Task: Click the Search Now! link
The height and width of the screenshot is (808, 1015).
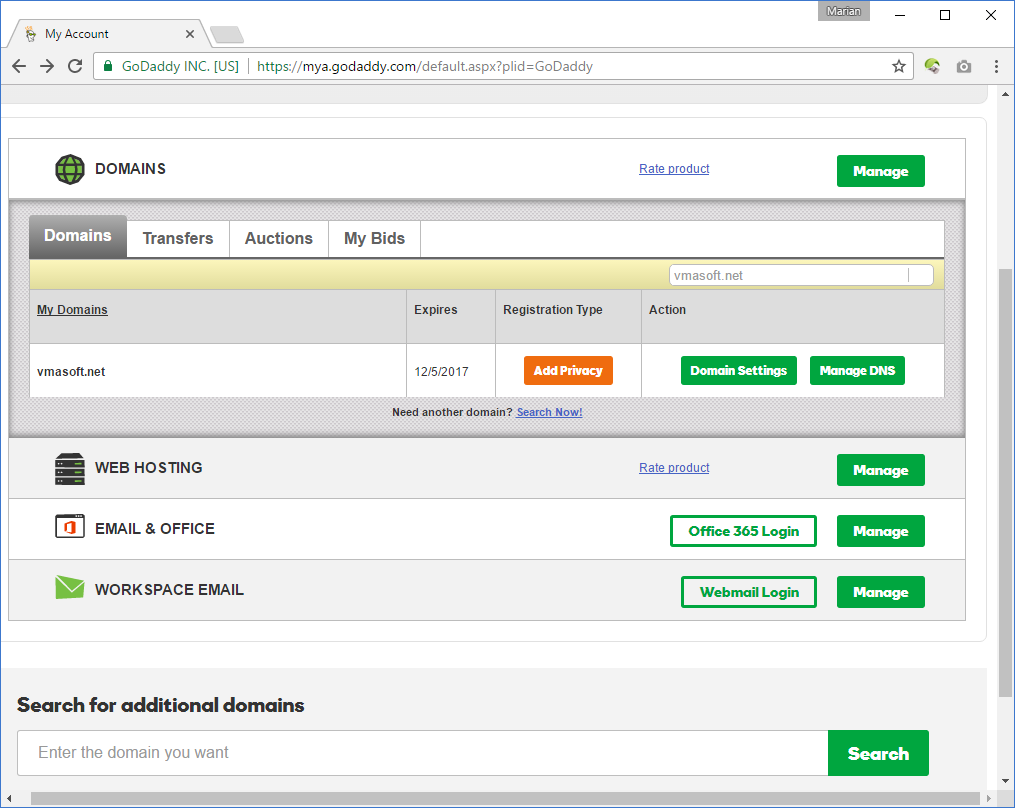Action: [549, 412]
